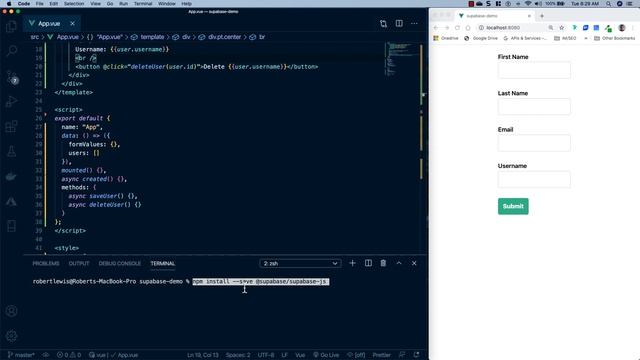This screenshot has height=360, width=640.
Task: Open the Docker view in the activity bar
Action: click(x=11, y=176)
